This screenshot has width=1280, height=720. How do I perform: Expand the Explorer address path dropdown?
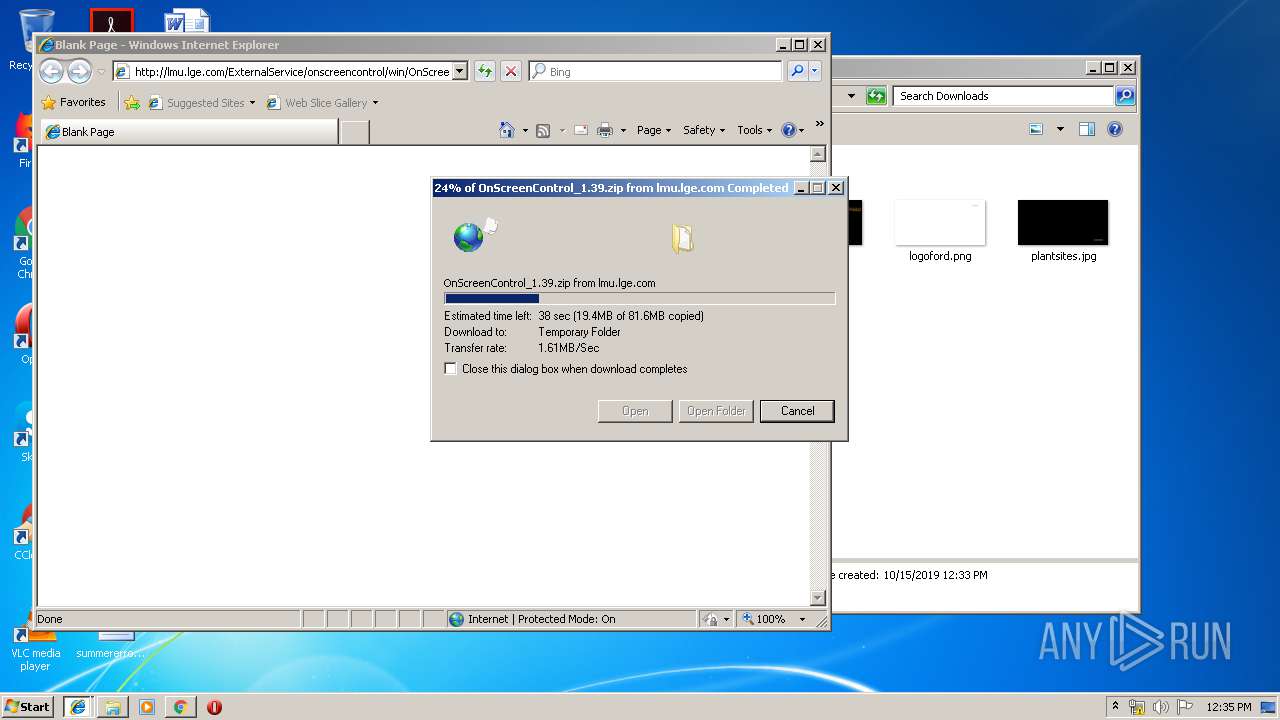[x=851, y=96]
